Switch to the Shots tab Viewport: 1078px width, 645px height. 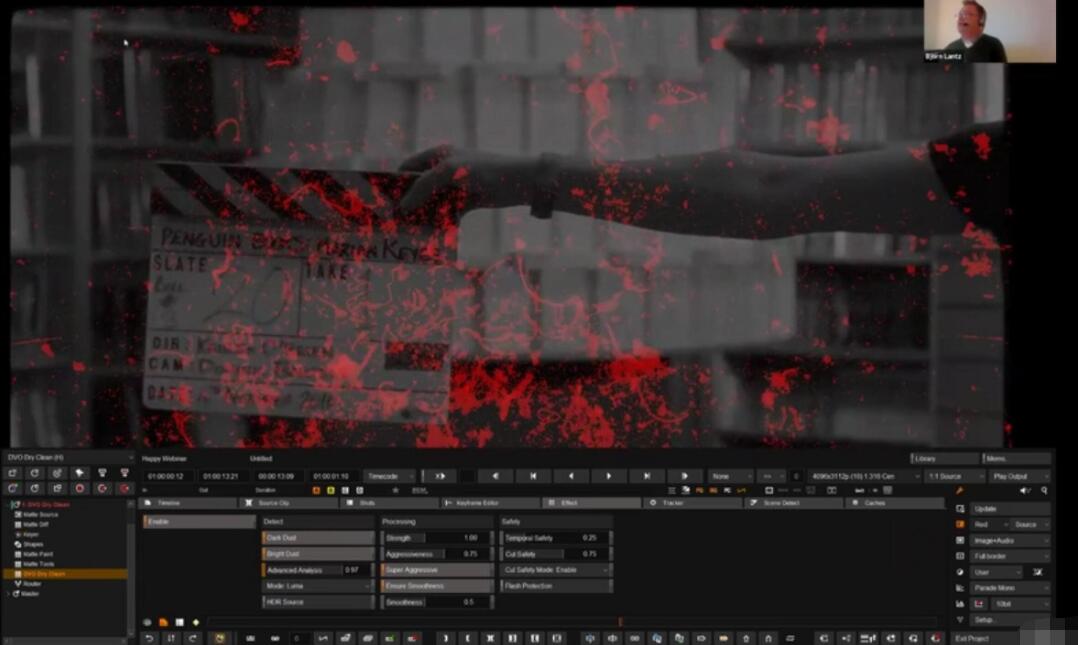pyautogui.click(x=390, y=503)
